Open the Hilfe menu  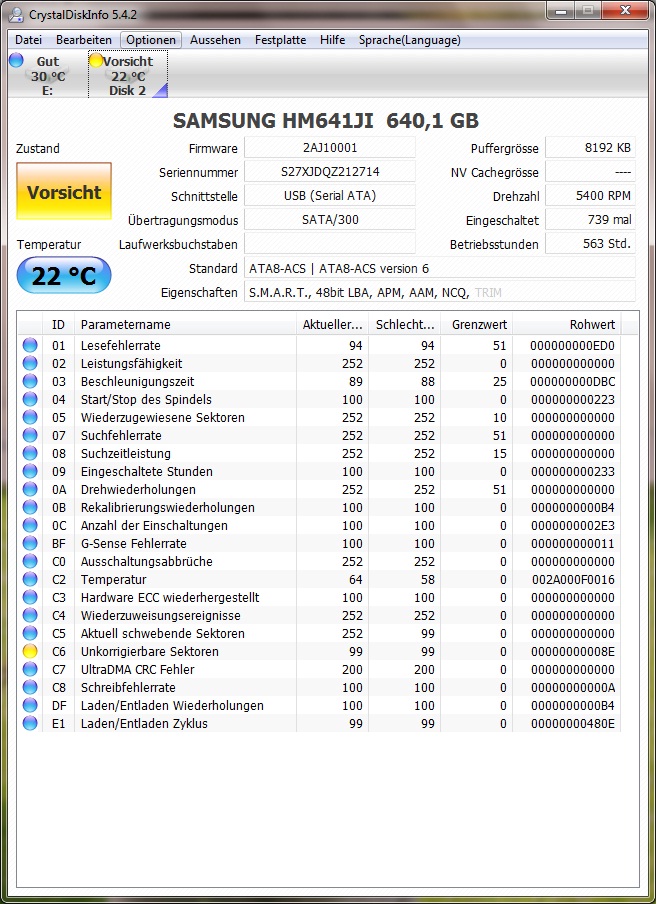[333, 40]
